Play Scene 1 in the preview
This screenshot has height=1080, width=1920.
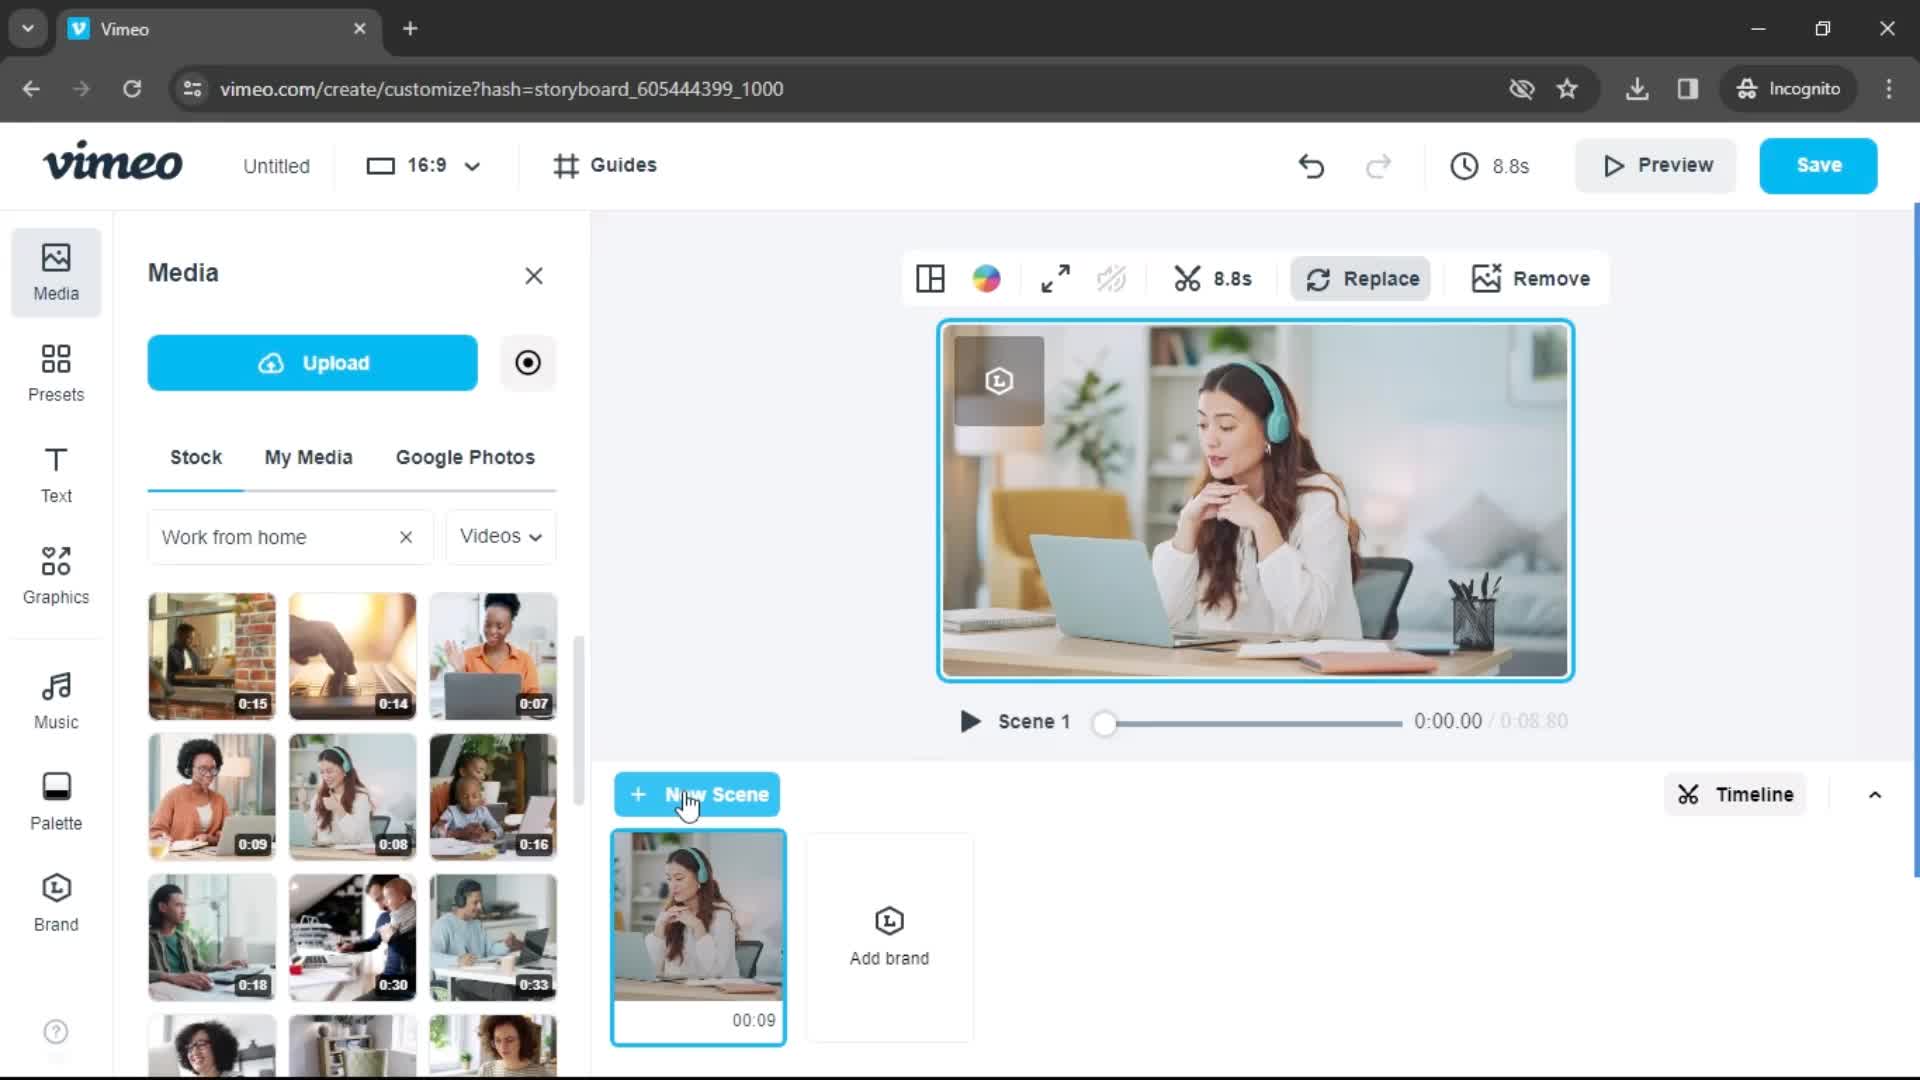click(969, 722)
